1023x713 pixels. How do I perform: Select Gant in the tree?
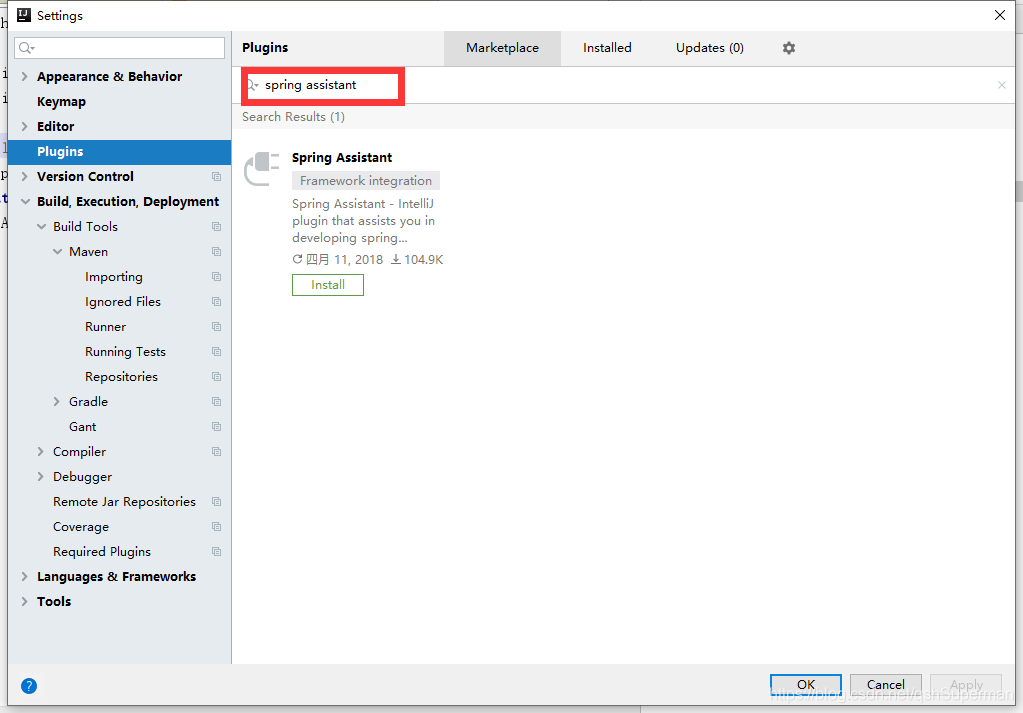[x=82, y=427]
